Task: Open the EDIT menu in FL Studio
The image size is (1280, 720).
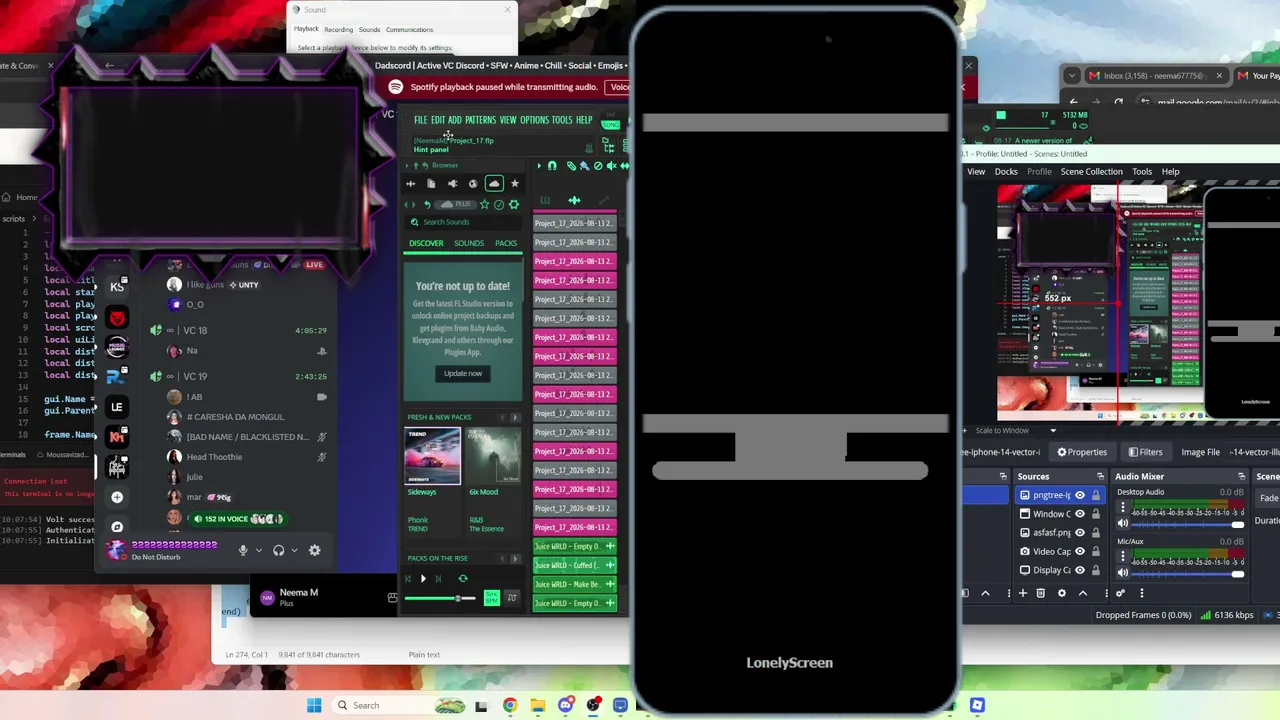Action: click(x=438, y=120)
